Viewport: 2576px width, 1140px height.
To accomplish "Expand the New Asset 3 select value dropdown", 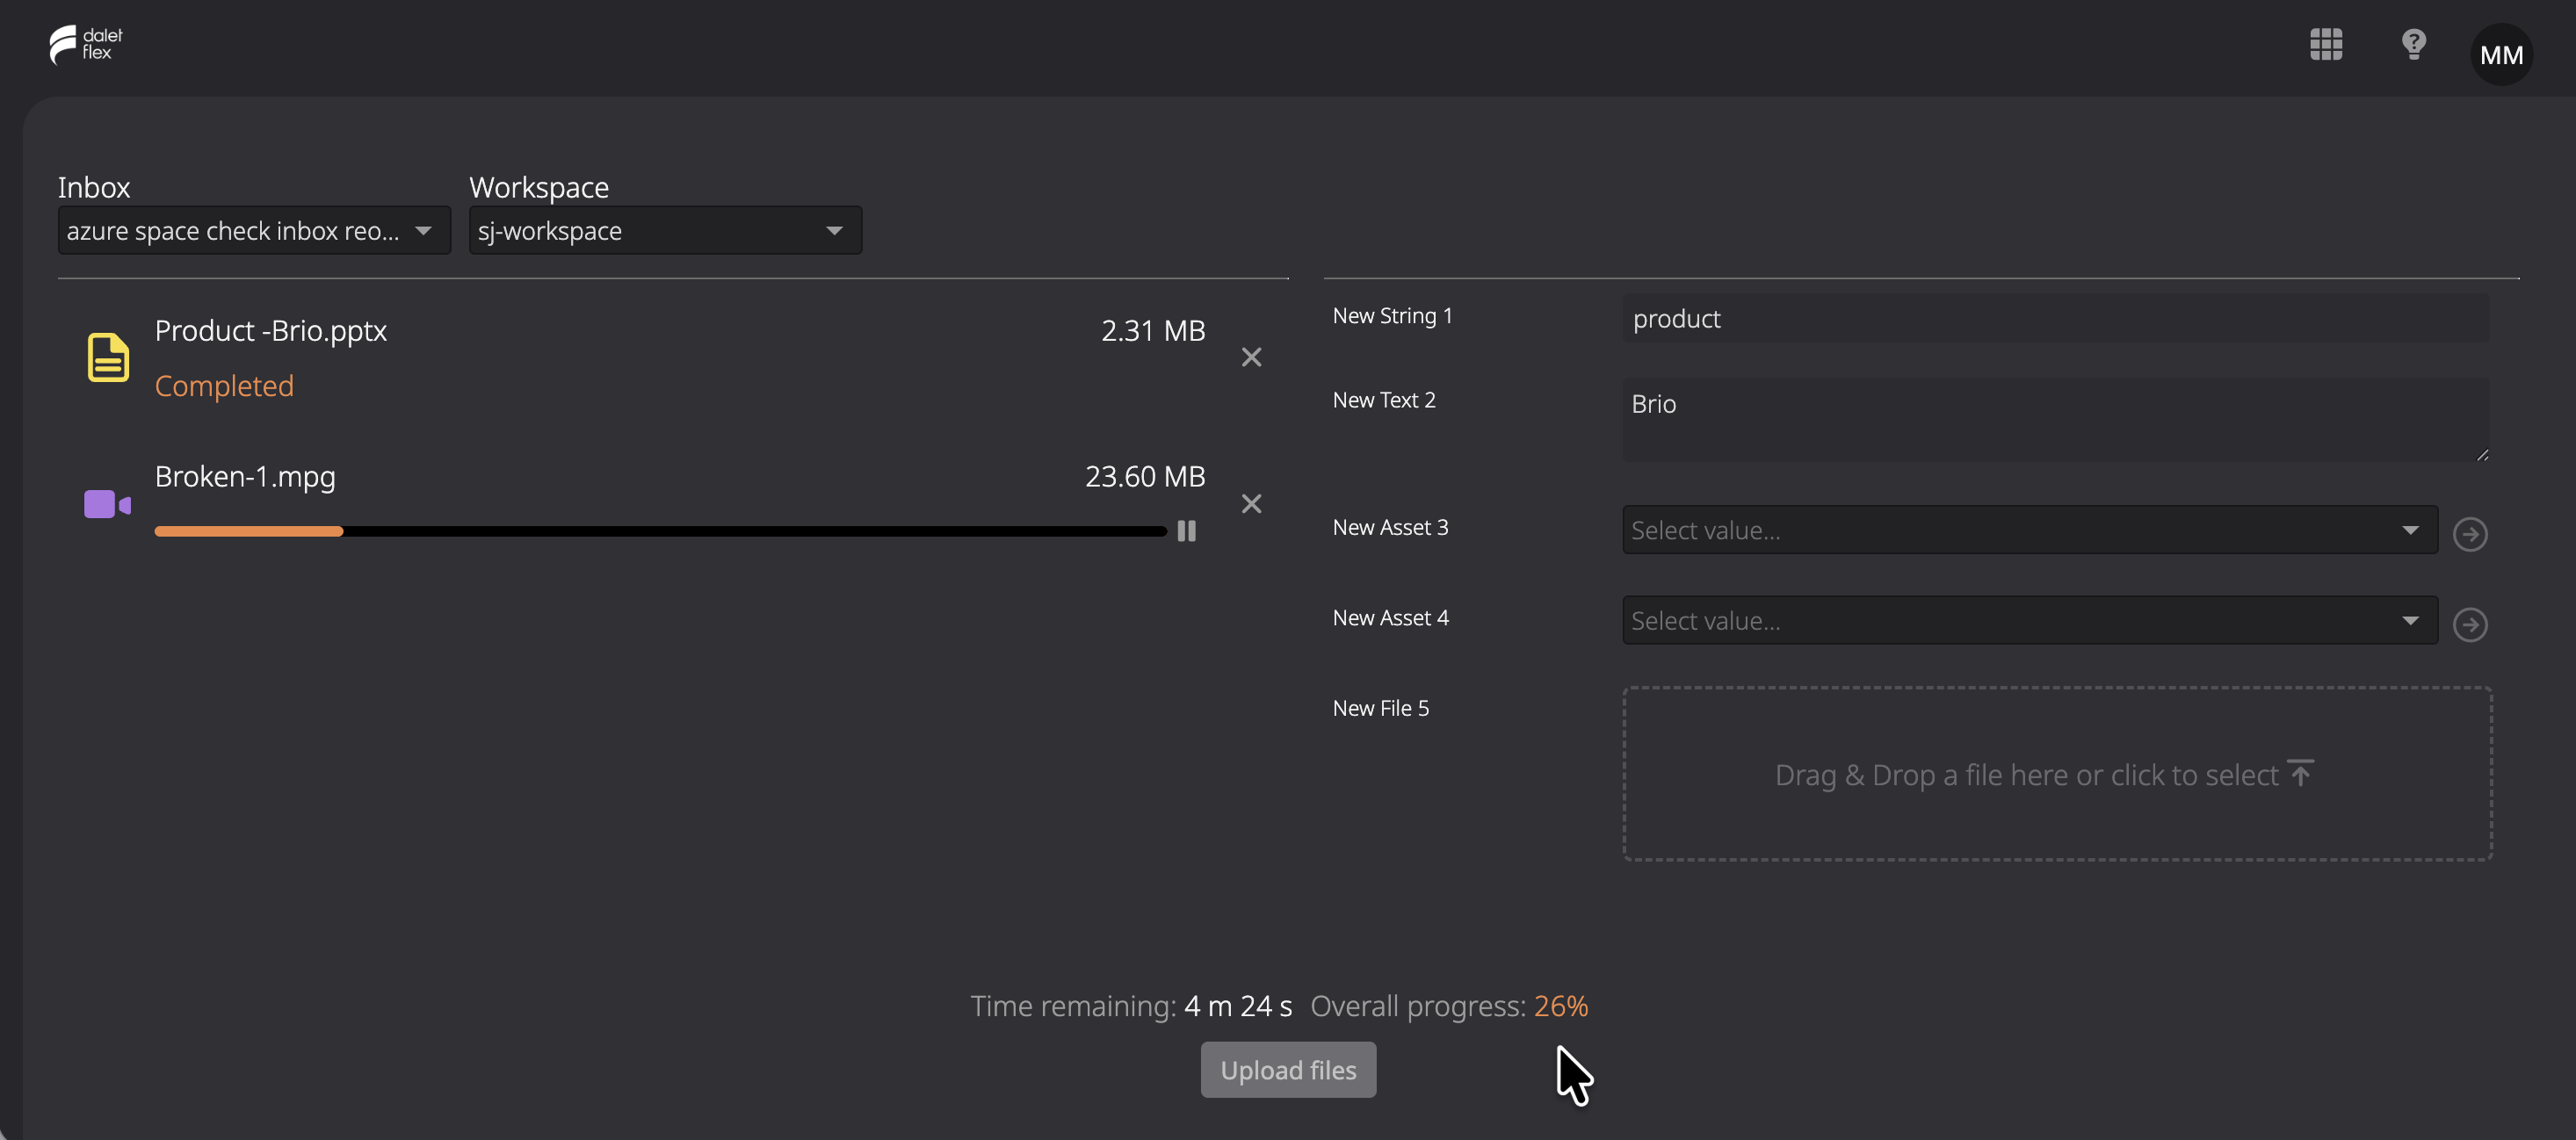I will (x=2030, y=530).
